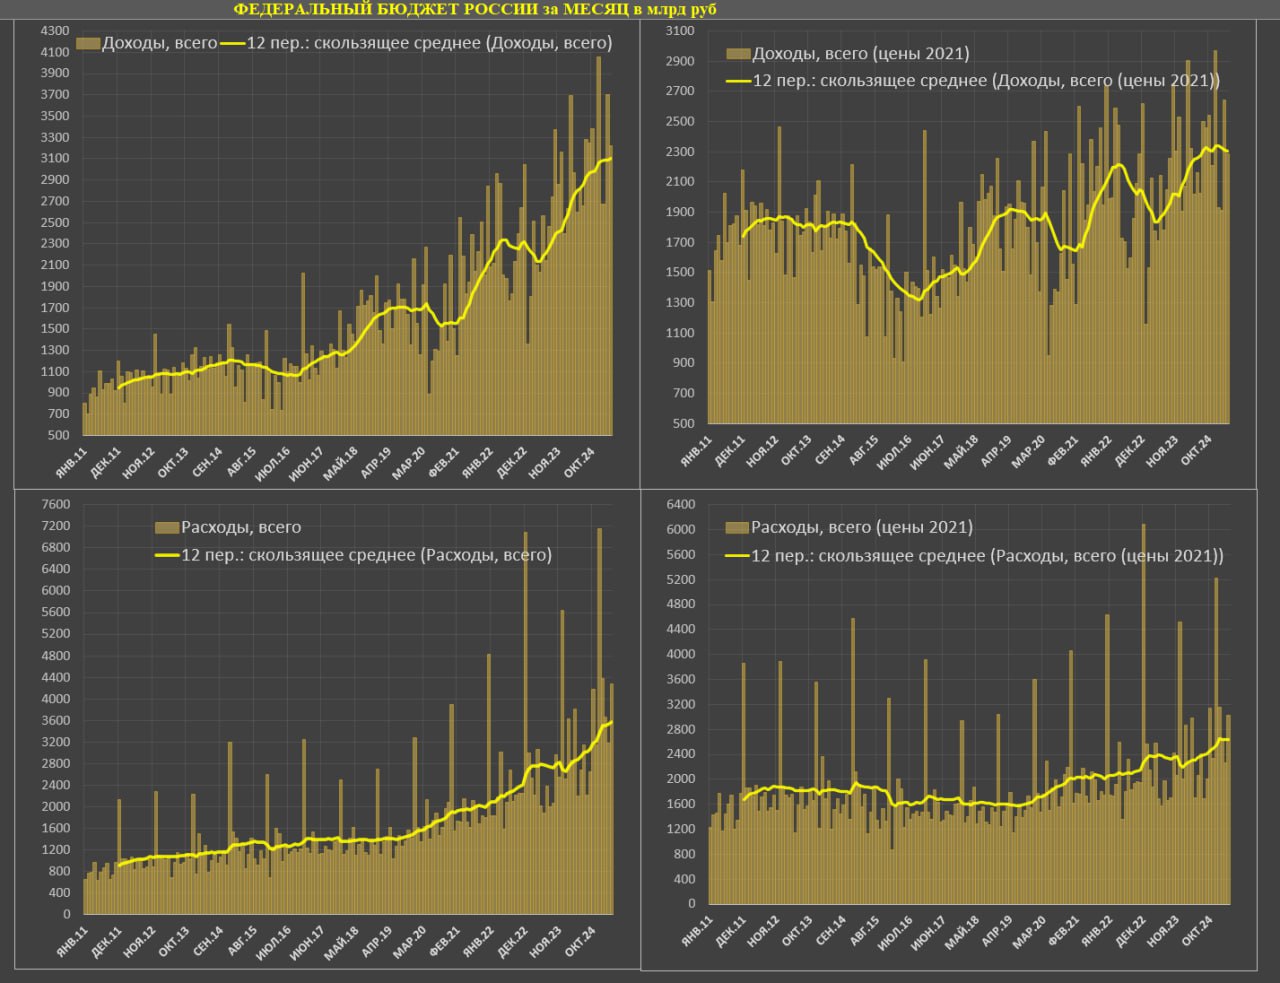
Task: Click the title "ФЕДЕРАЛЬНЫЙ БЮДЖЕТ РОССИИ за МЕСЯЦ"
Action: (x=475, y=10)
